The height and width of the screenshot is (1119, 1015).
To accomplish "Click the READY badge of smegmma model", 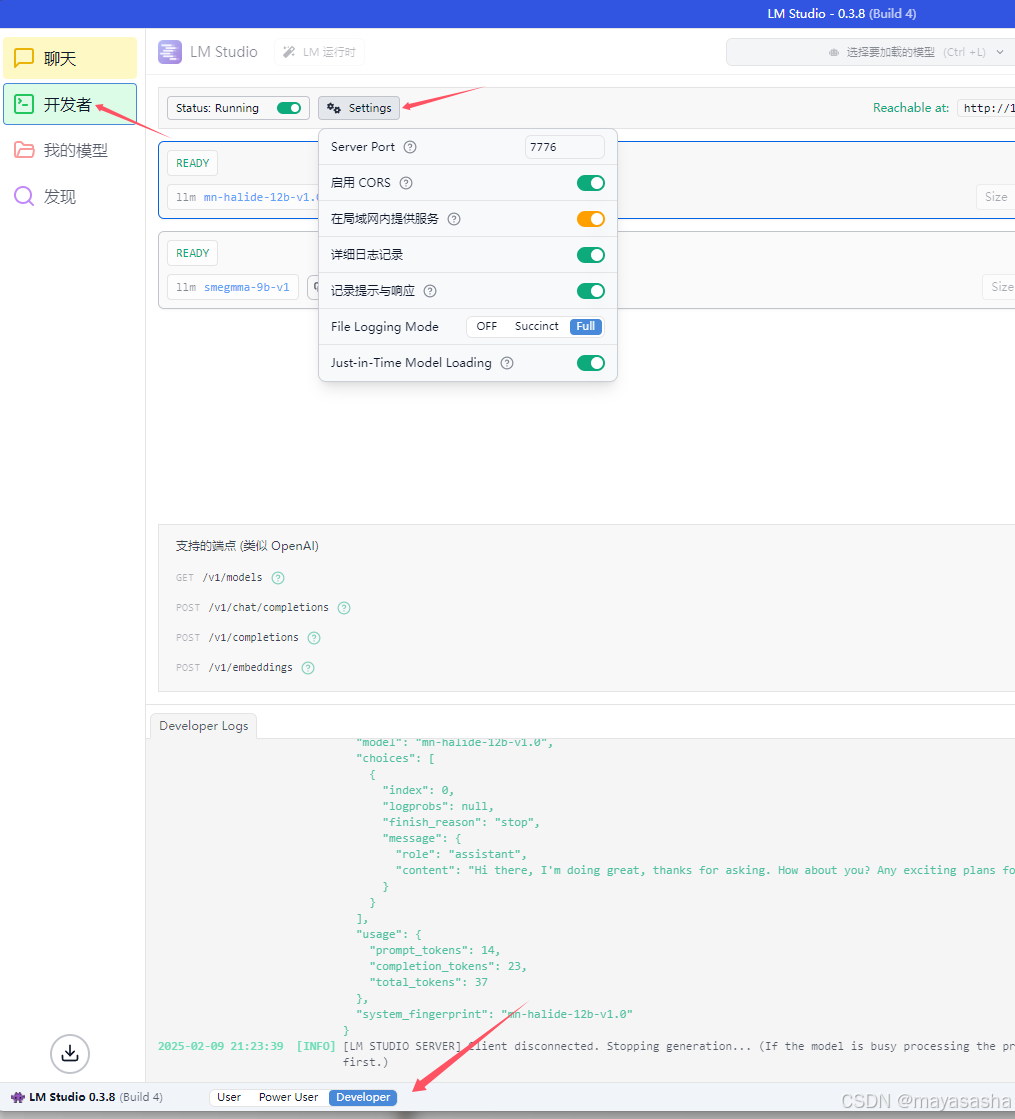I will tap(193, 253).
